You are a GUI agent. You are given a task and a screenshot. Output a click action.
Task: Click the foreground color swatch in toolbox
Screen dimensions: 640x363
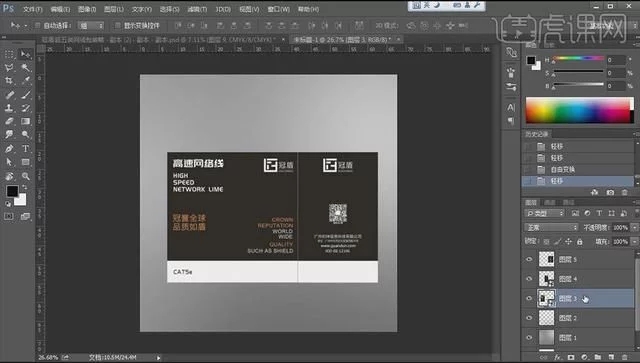(12, 191)
